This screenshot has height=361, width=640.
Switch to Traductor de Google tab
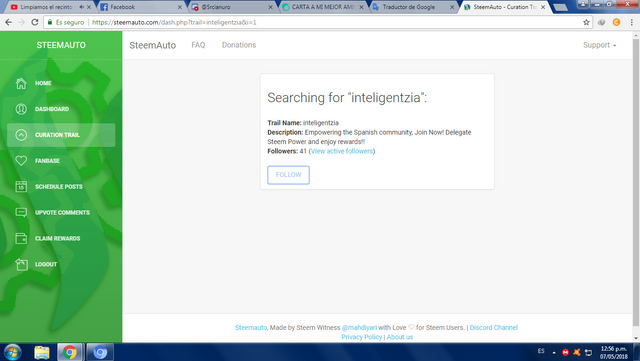410,7
